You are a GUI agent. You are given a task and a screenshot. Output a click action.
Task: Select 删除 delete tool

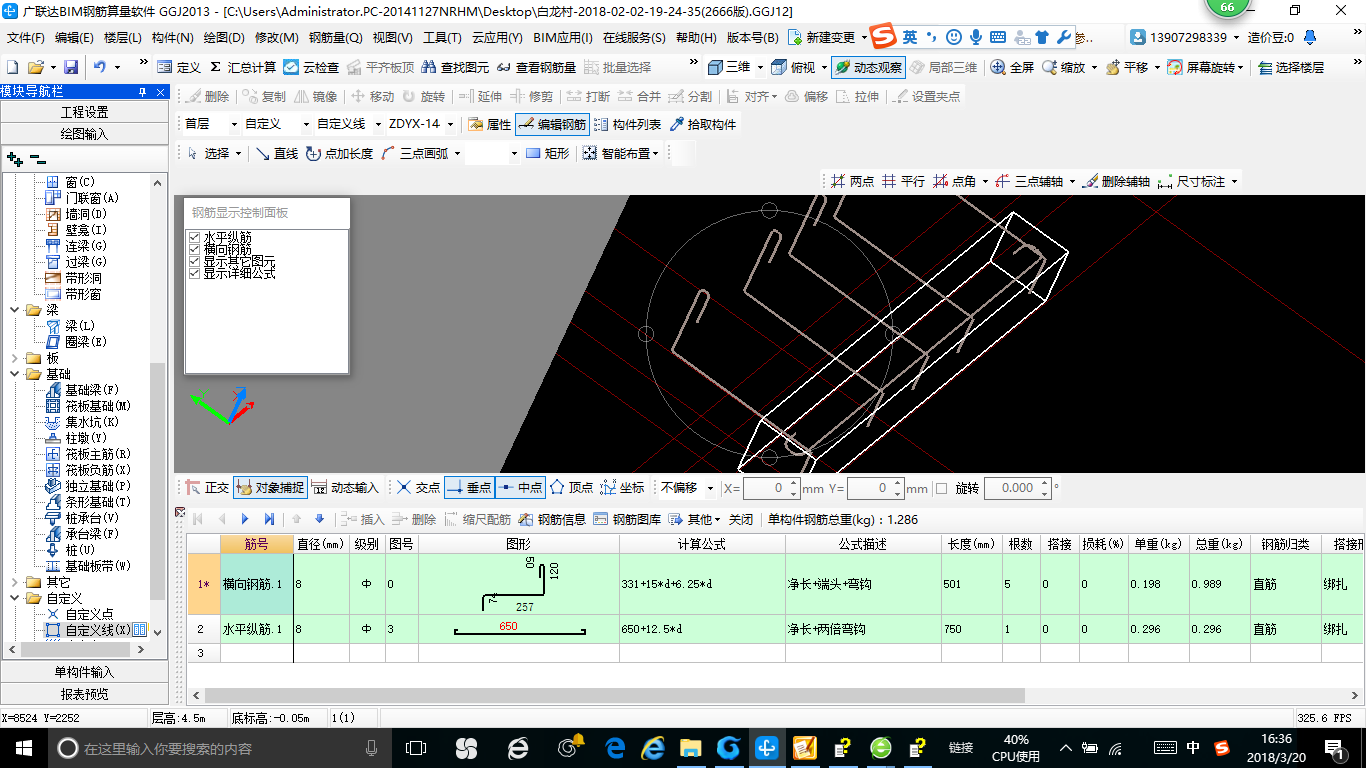[207, 97]
